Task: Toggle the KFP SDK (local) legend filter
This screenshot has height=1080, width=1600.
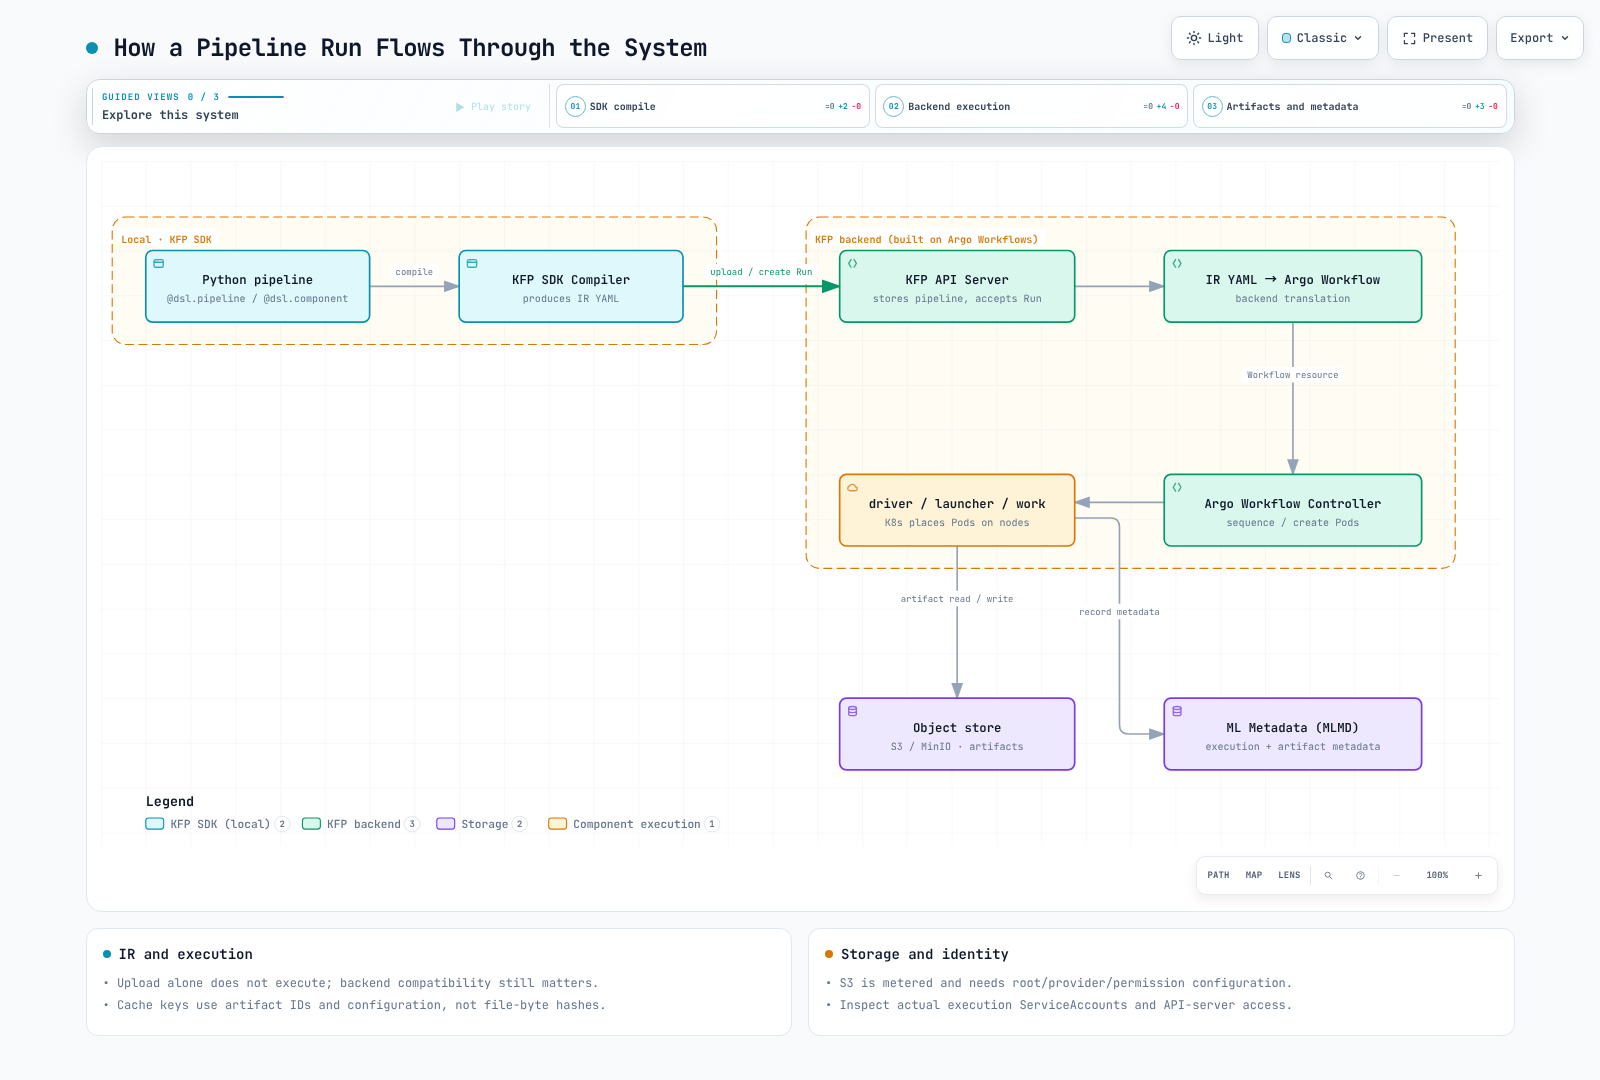Action: tap(217, 824)
